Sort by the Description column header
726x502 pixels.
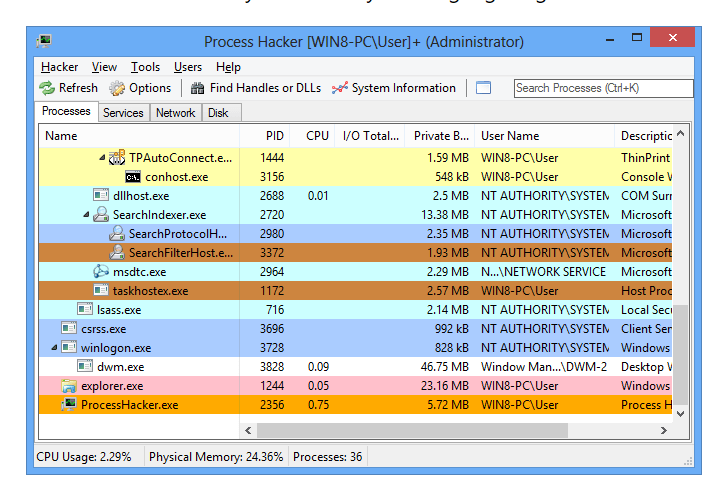pyautogui.click(x=644, y=136)
